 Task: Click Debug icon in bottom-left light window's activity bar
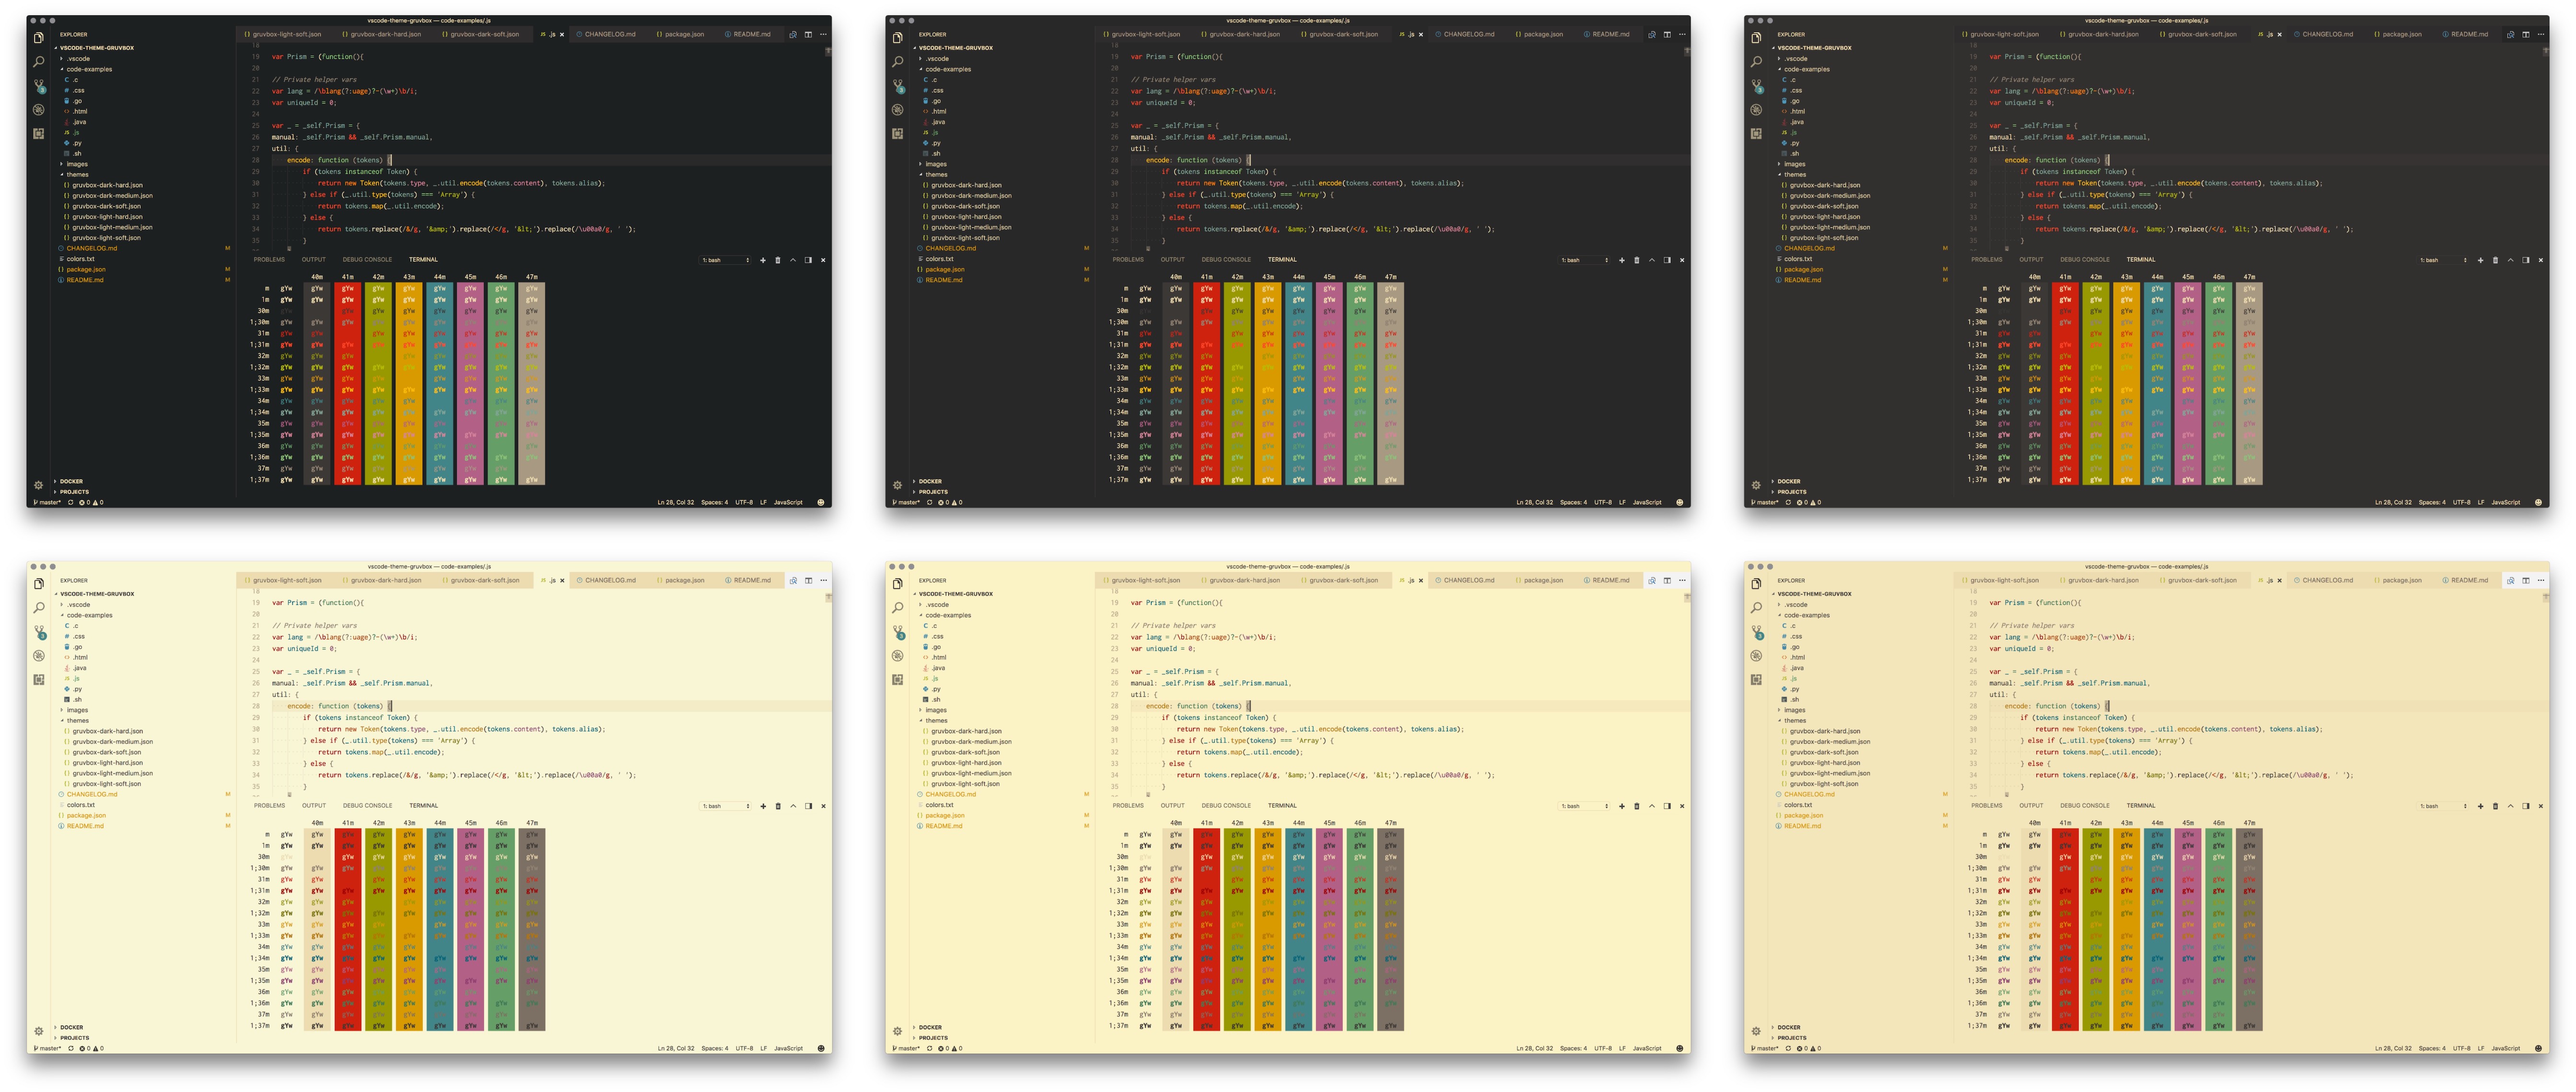coord(39,656)
